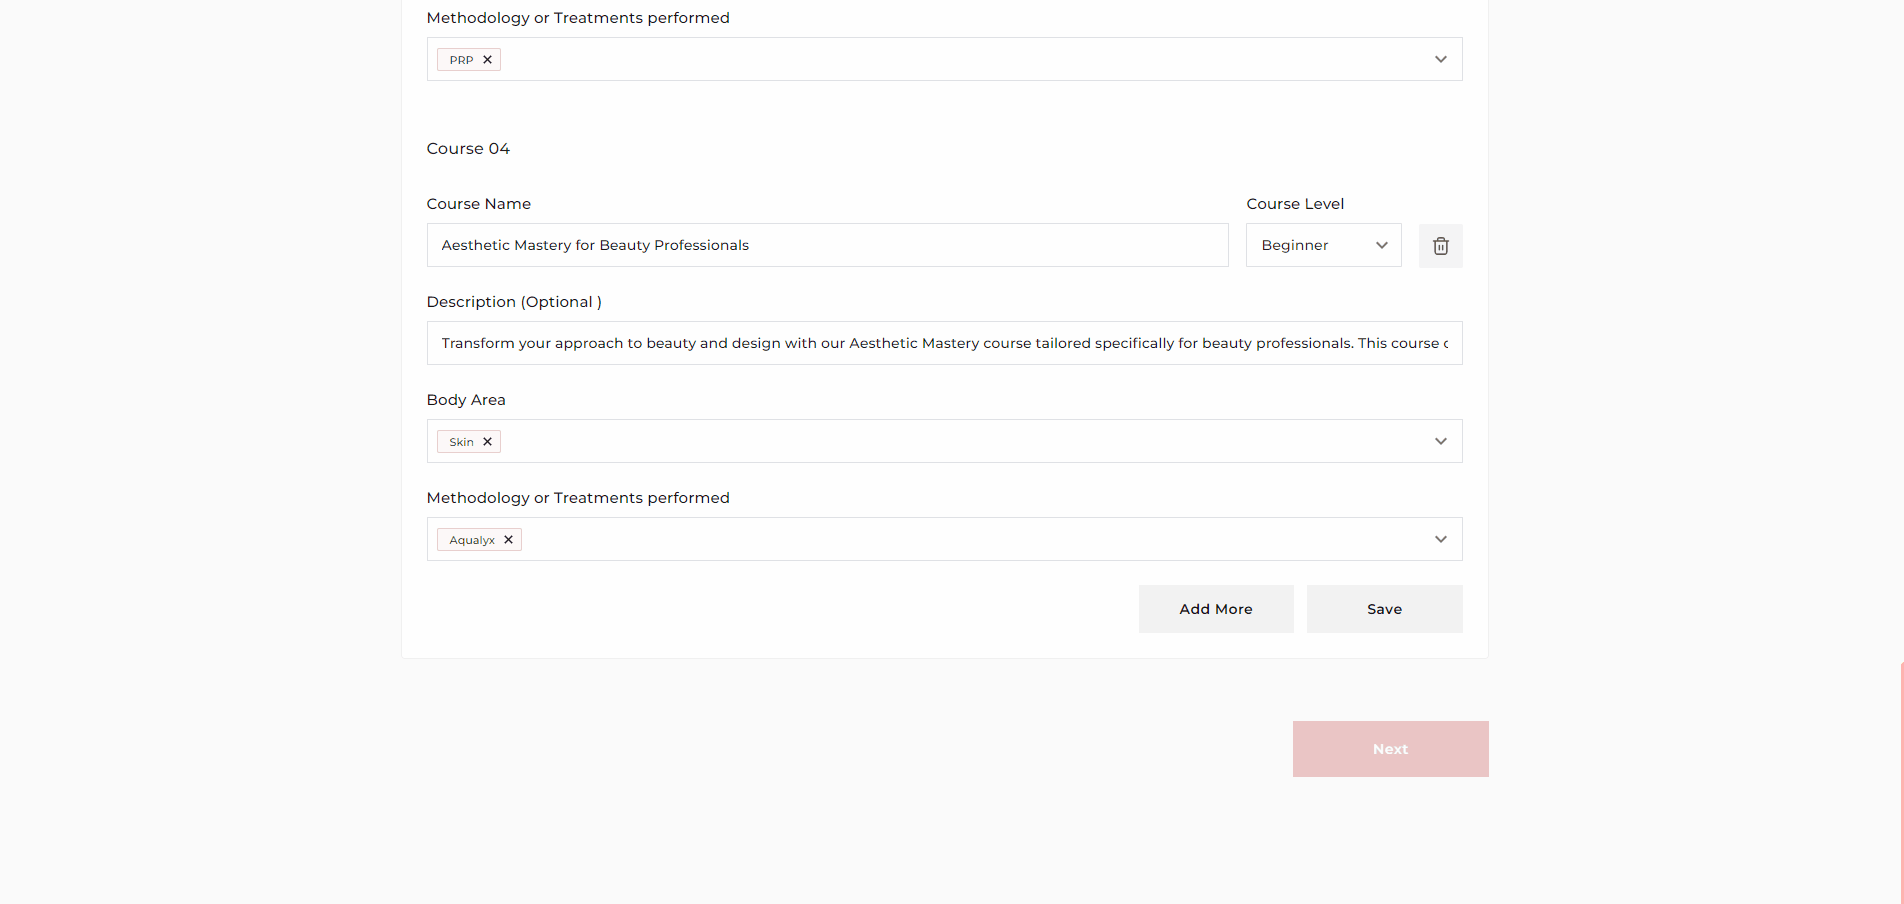Remove the PRP treatment tag
1904x904 pixels.
[x=488, y=60]
